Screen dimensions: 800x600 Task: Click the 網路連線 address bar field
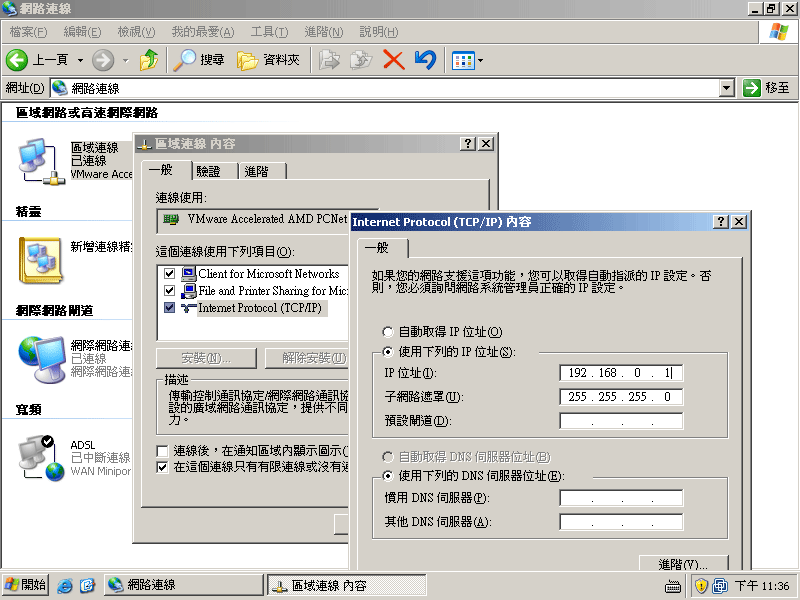[385, 88]
